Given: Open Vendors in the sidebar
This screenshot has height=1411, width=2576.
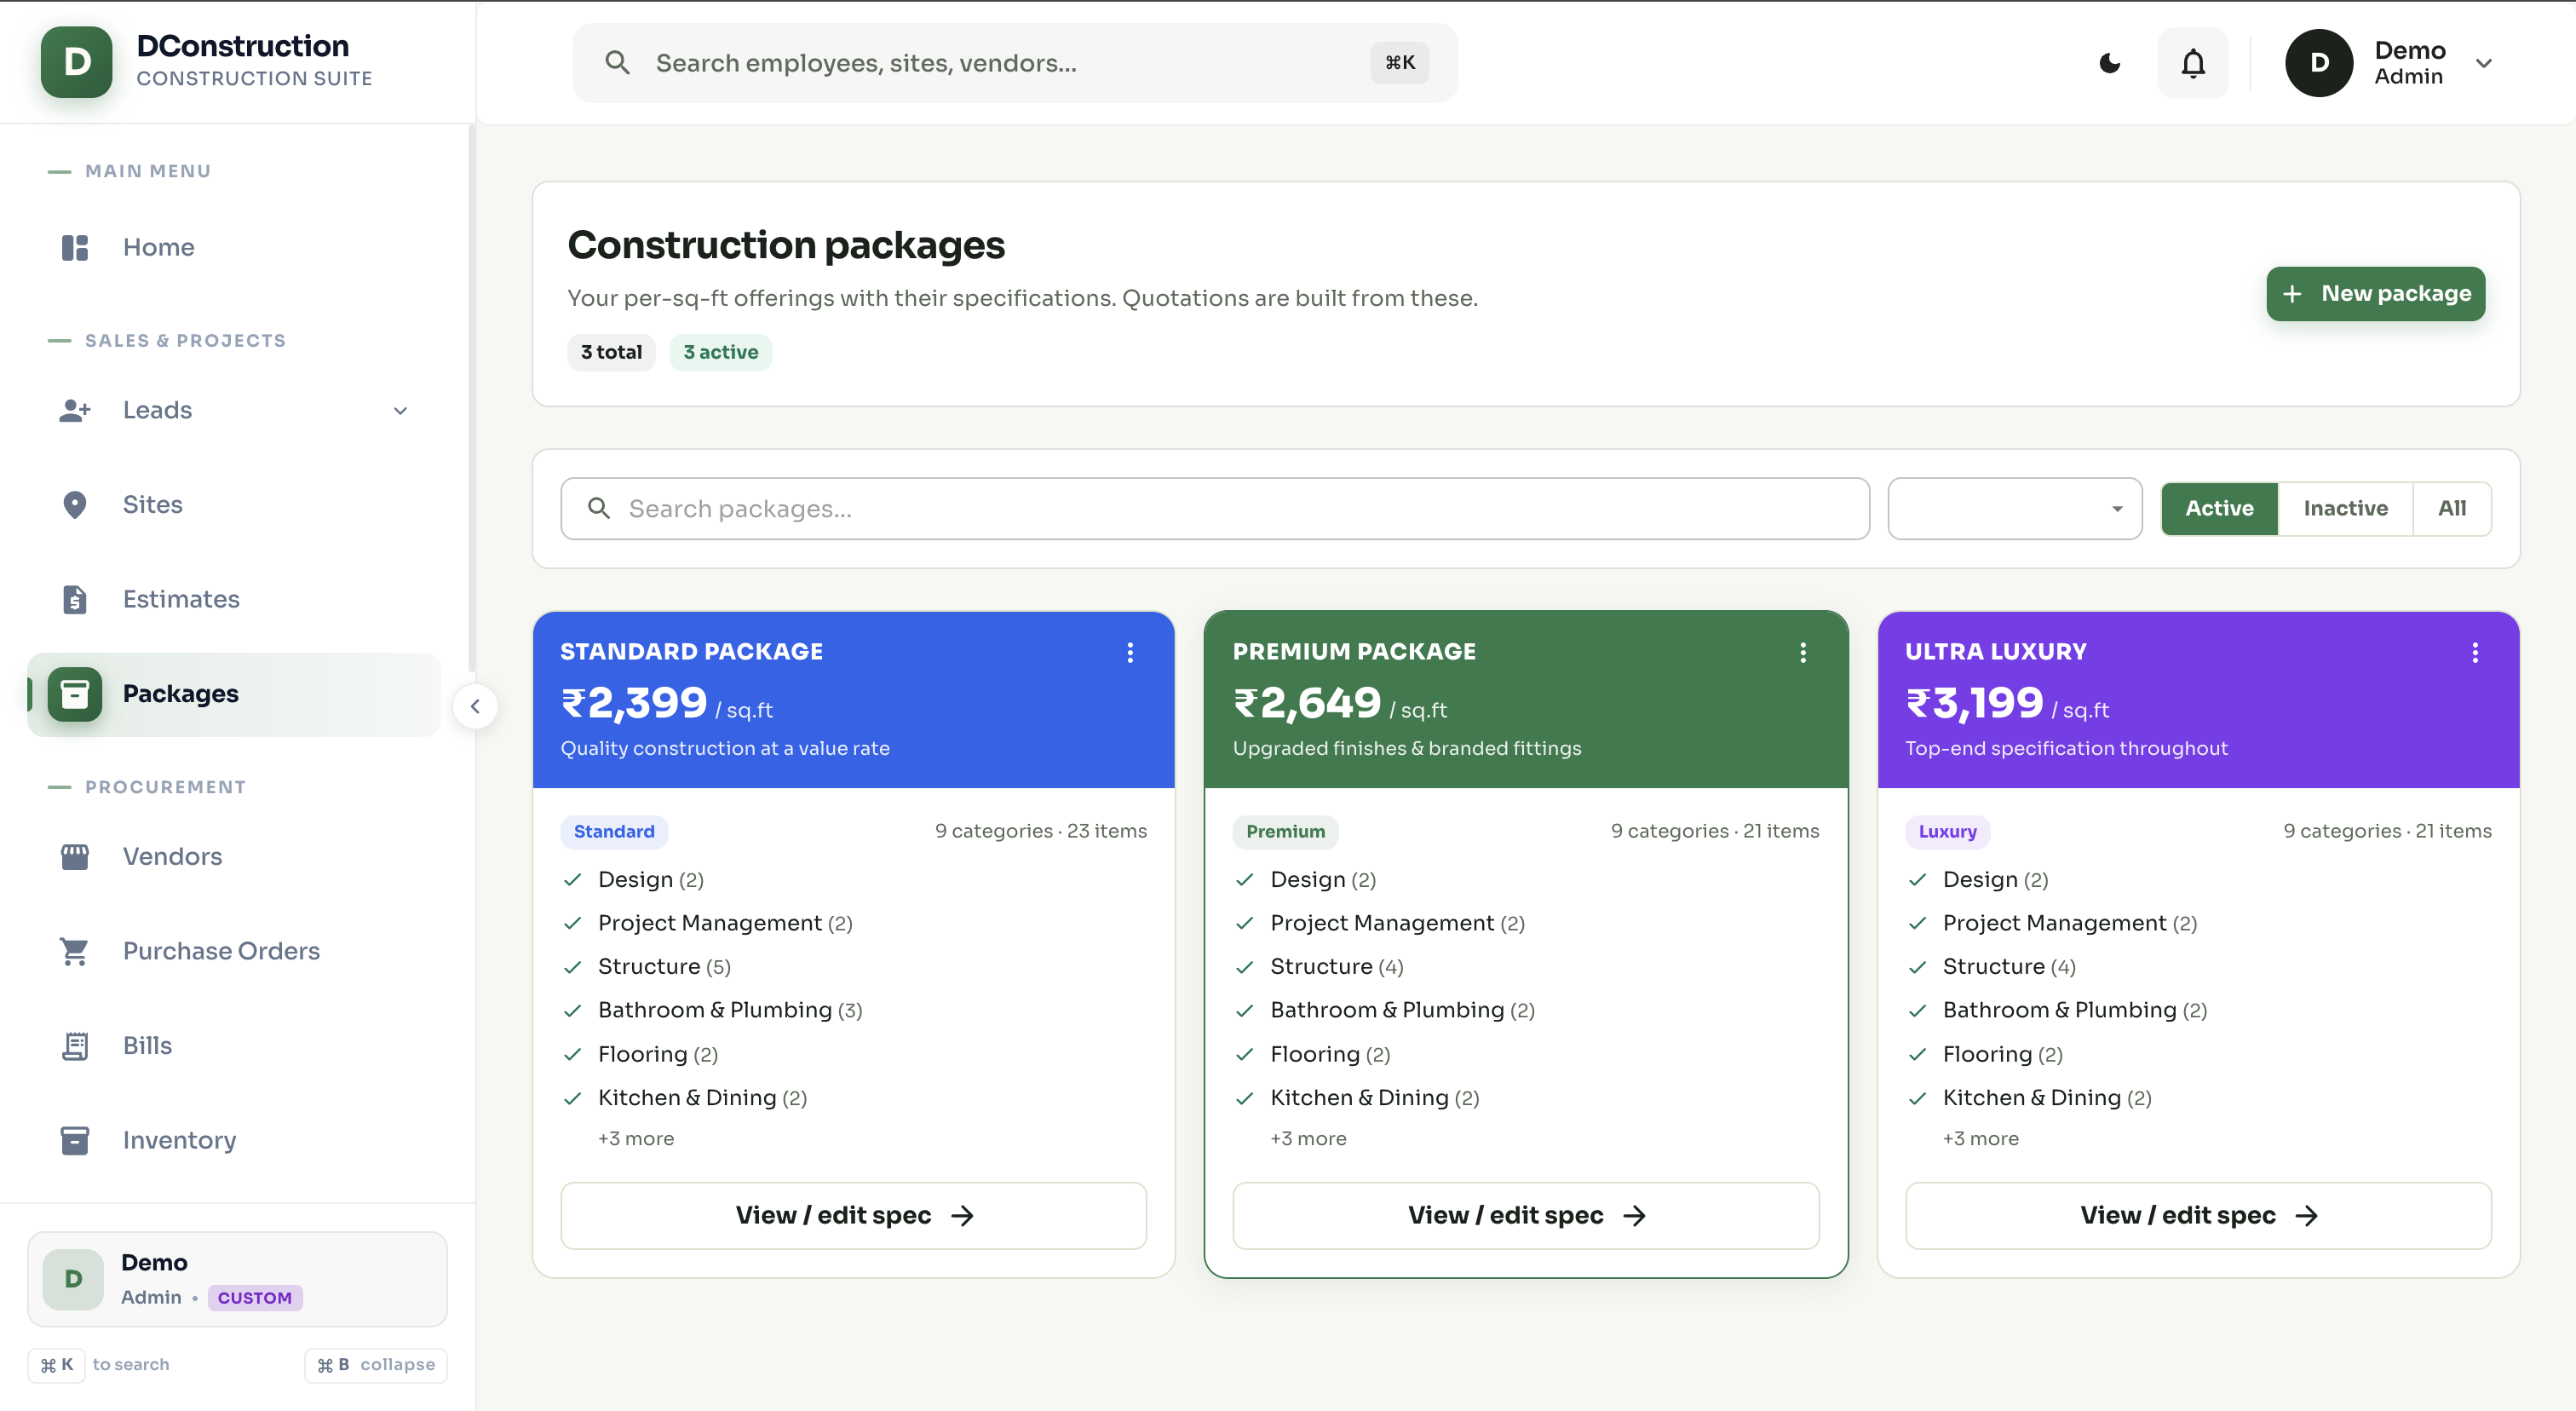Looking at the screenshot, I should pos(234,856).
